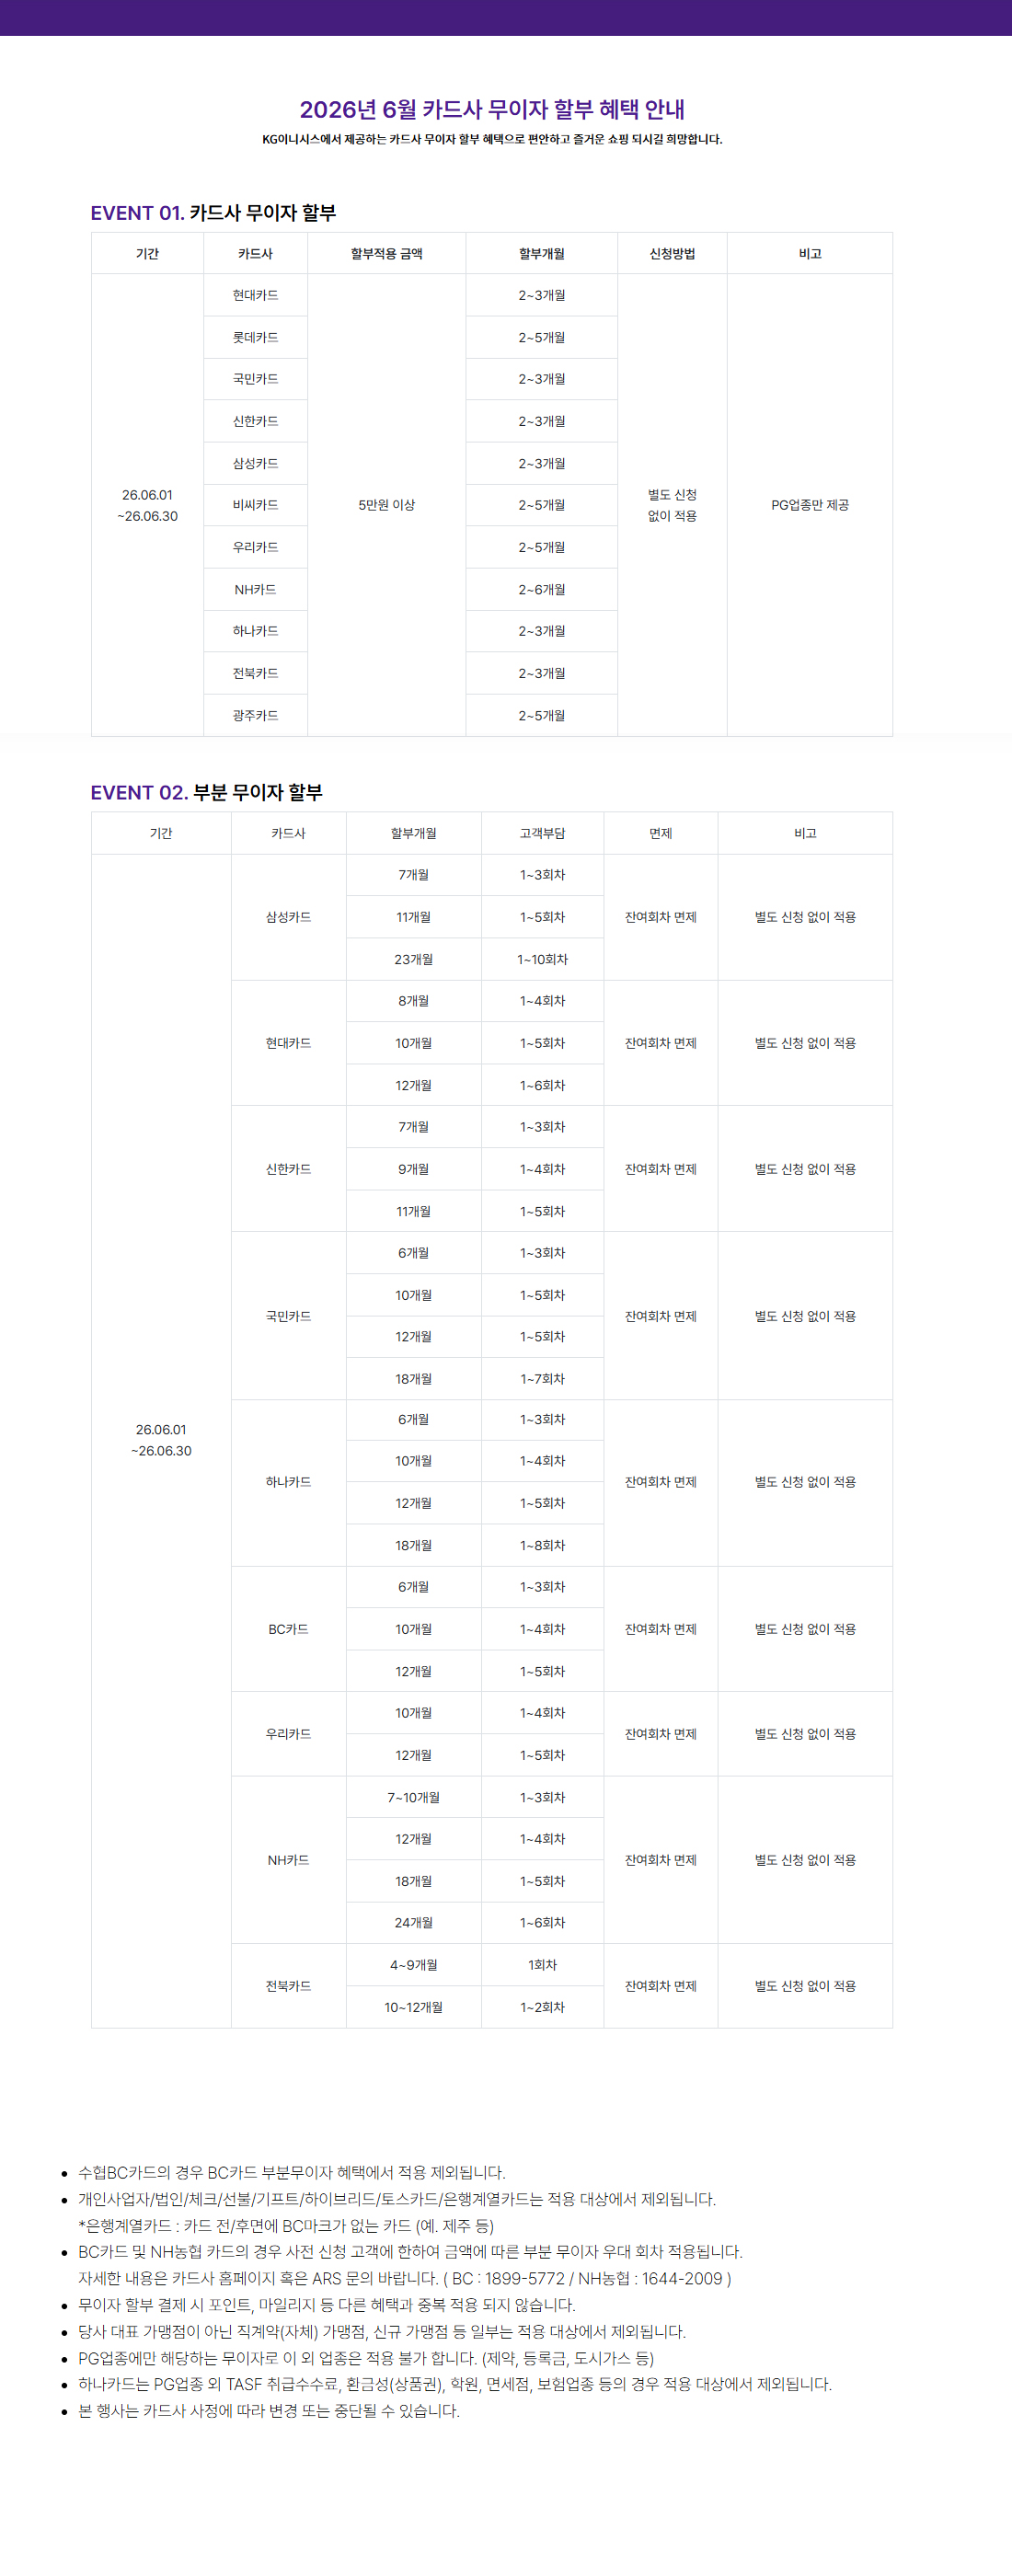Screen dimensions: 1012x2576
Task: Click the 현대카드 cell in EVENT 01 table
Action: click(x=255, y=295)
